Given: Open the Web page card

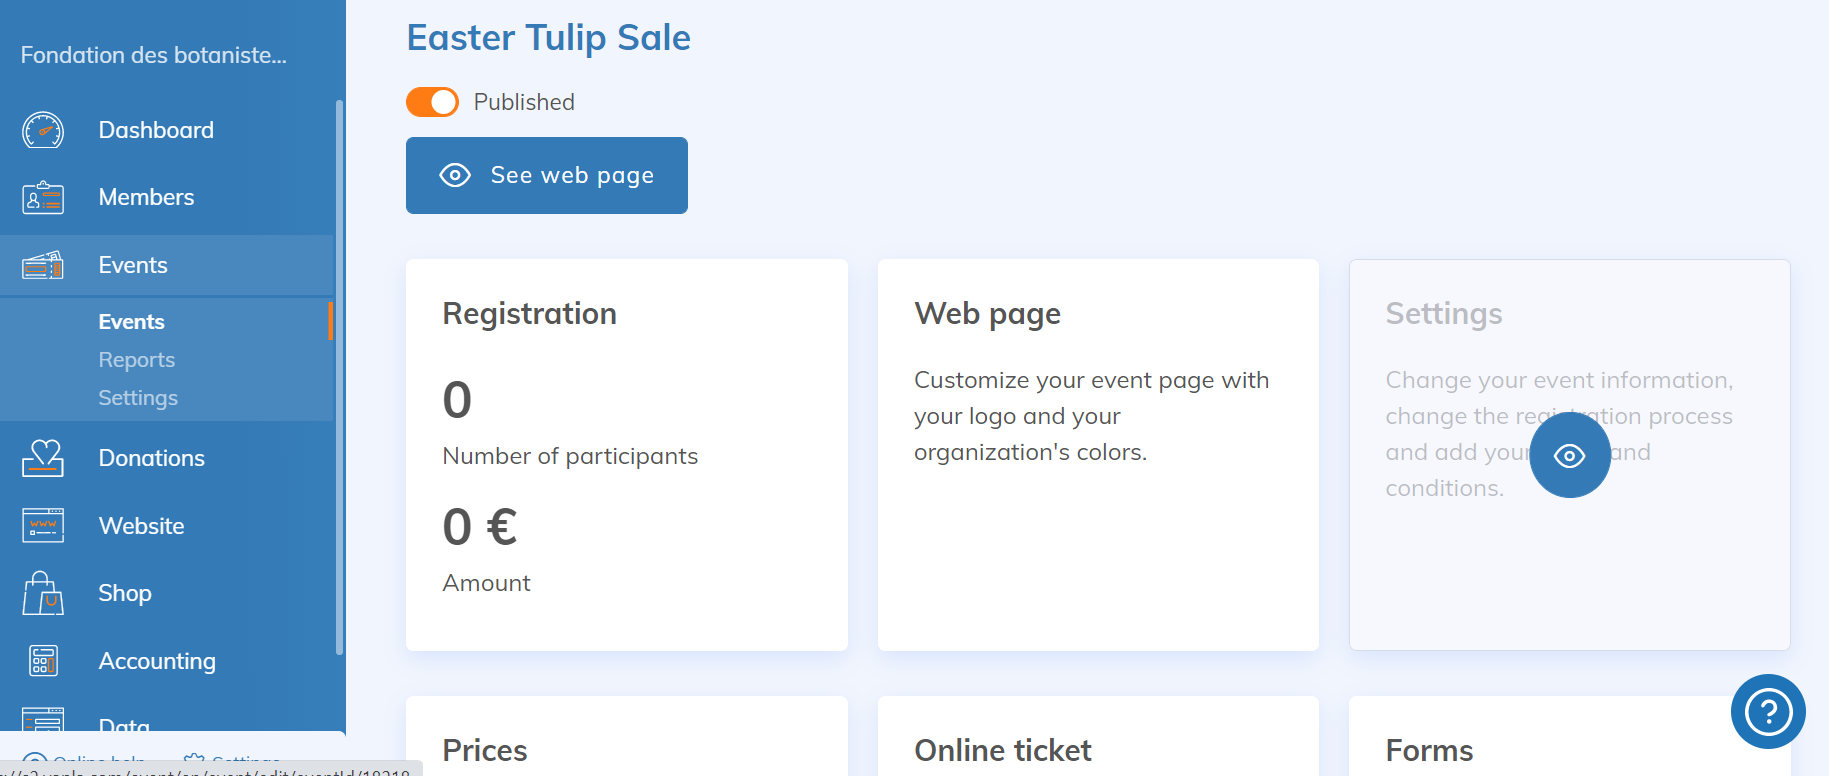Looking at the screenshot, I should [1097, 455].
